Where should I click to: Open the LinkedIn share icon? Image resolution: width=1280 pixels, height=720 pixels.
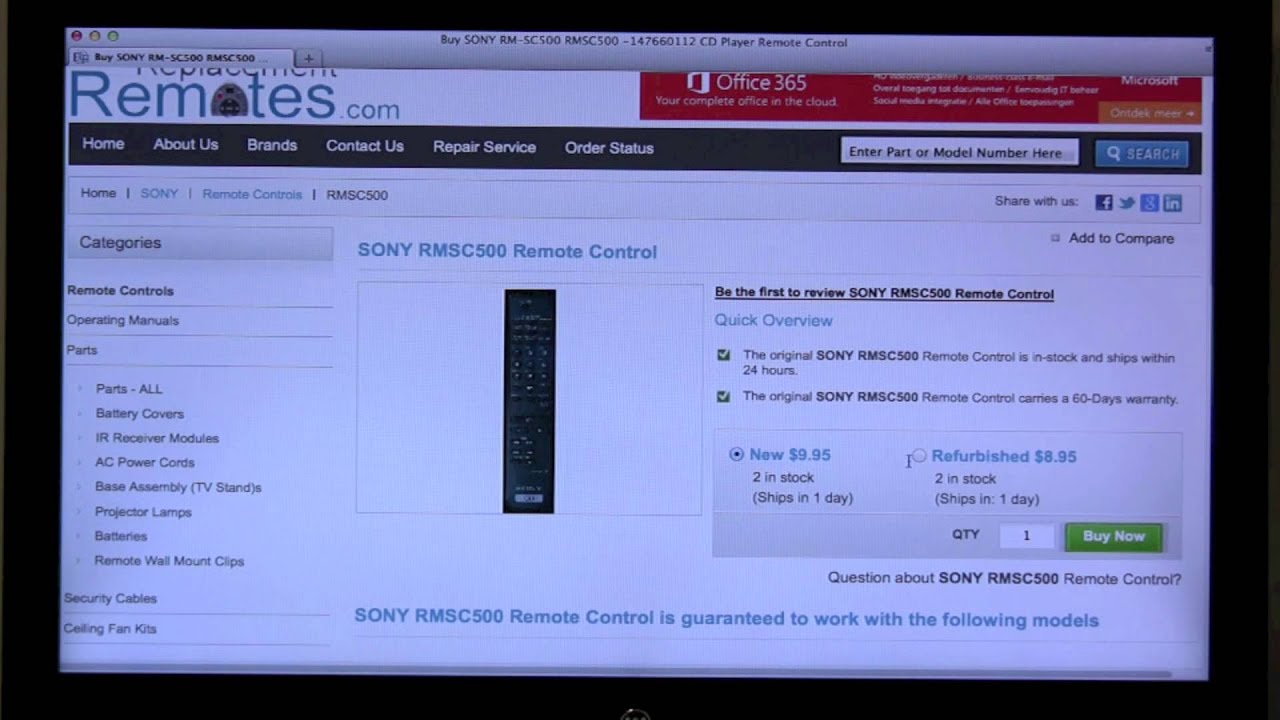point(1173,203)
